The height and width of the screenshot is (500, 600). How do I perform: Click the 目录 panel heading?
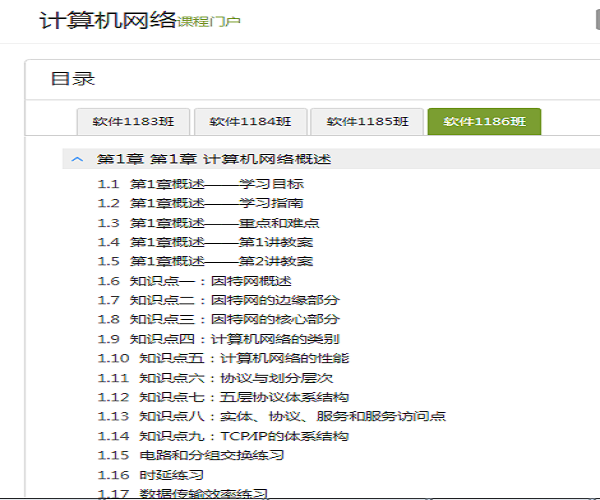[x=73, y=79]
